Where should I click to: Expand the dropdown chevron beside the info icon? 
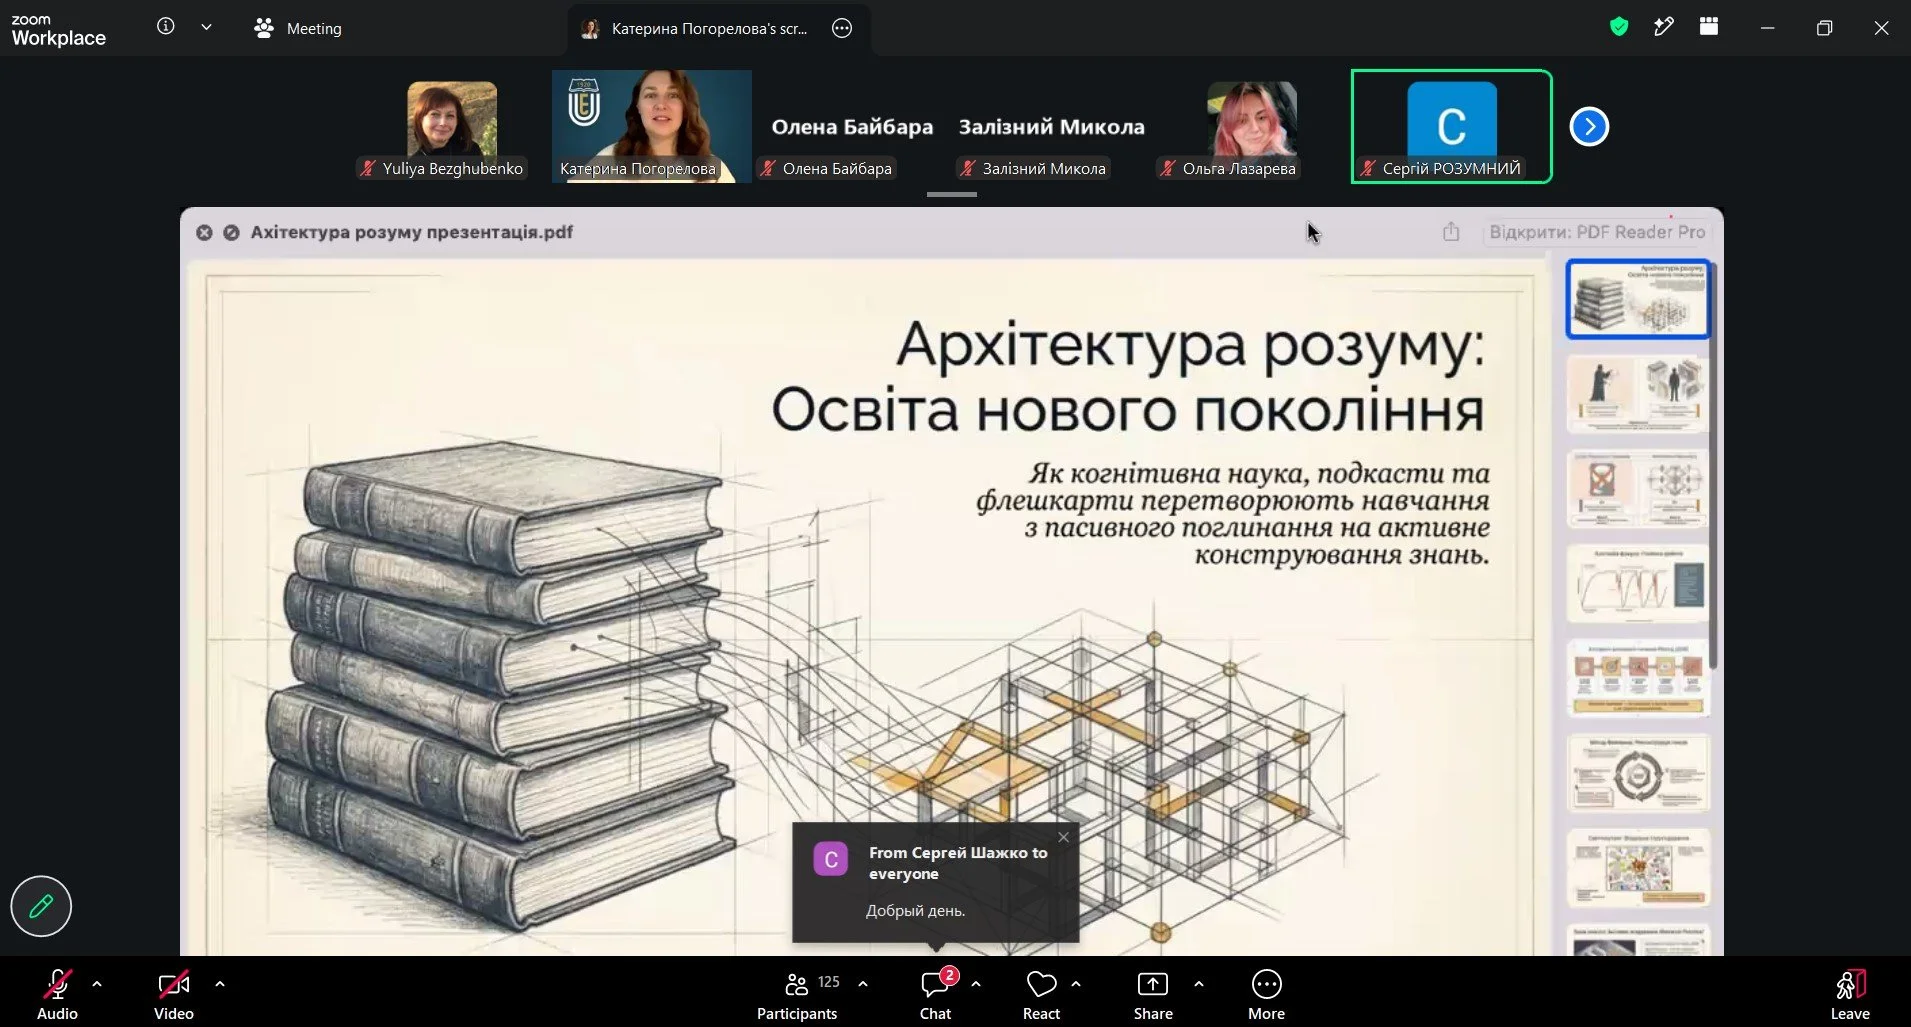point(206,27)
